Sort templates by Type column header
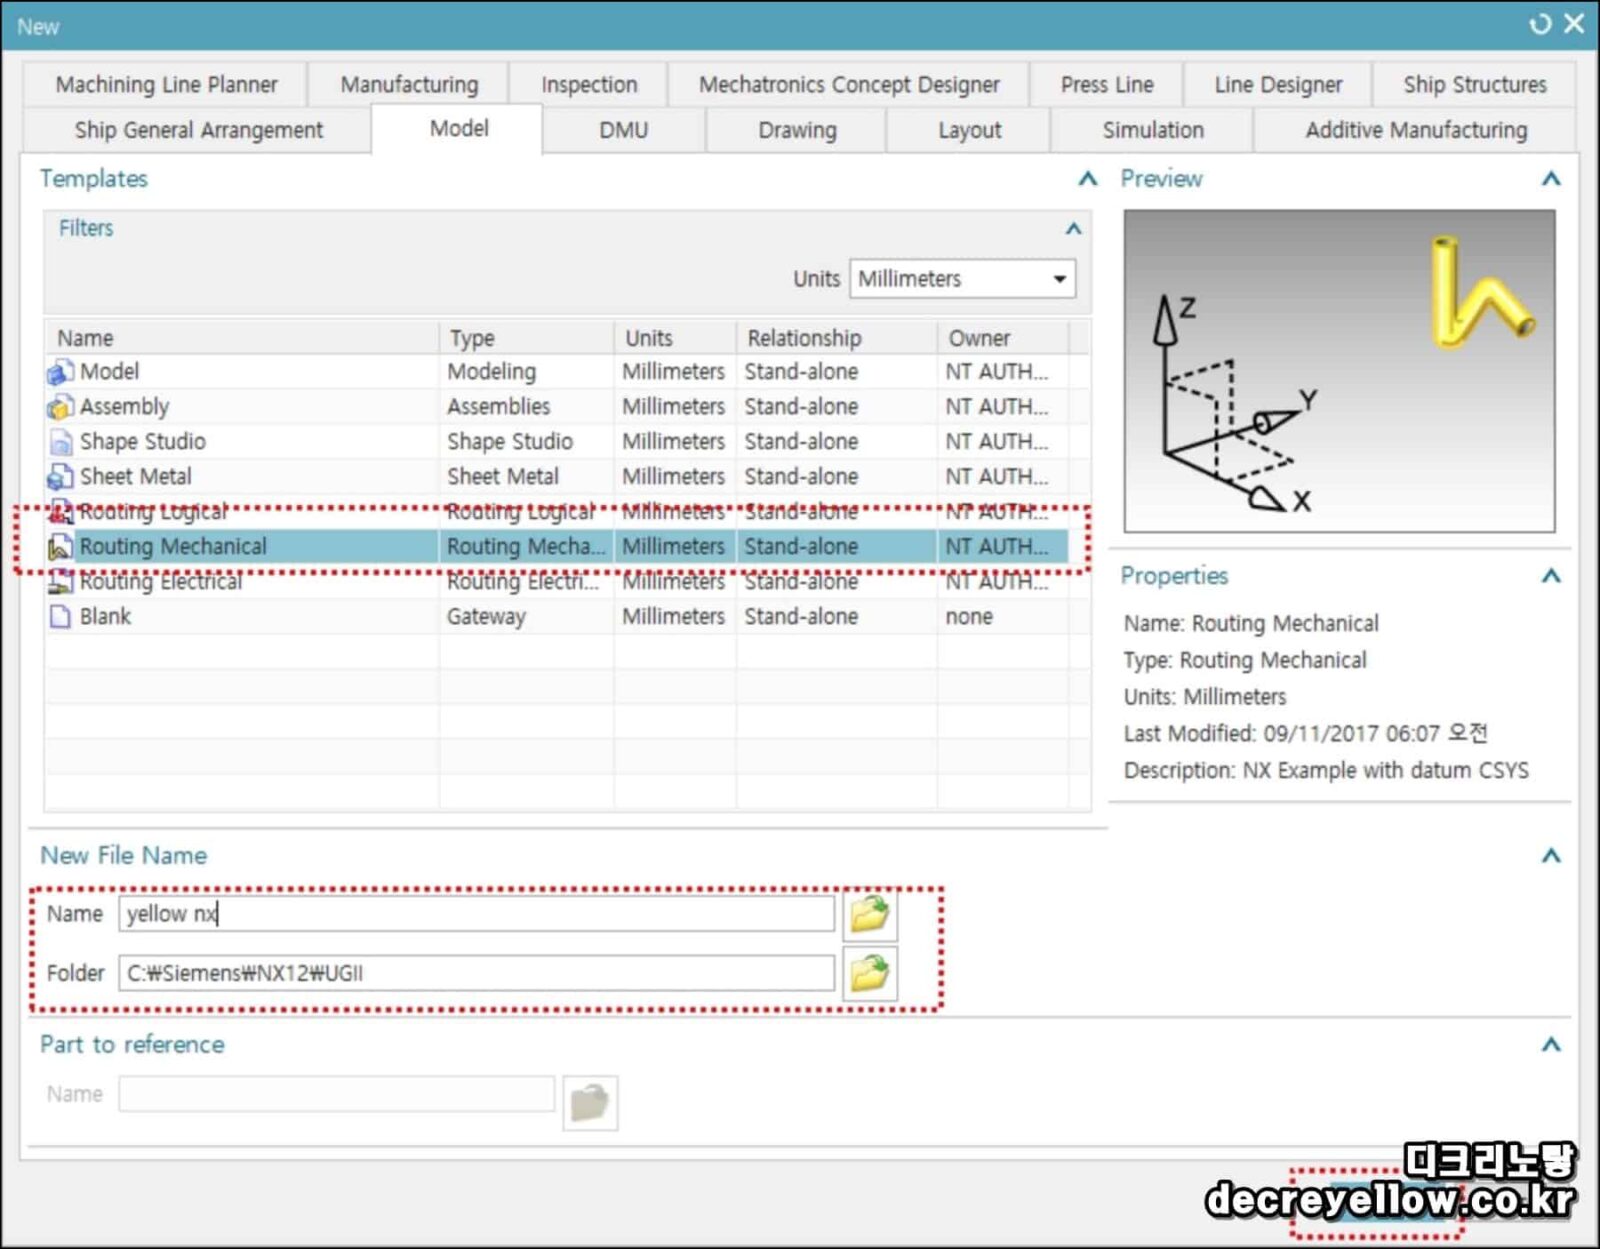The width and height of the screenshot is (1600, 1249). point(526,338)
